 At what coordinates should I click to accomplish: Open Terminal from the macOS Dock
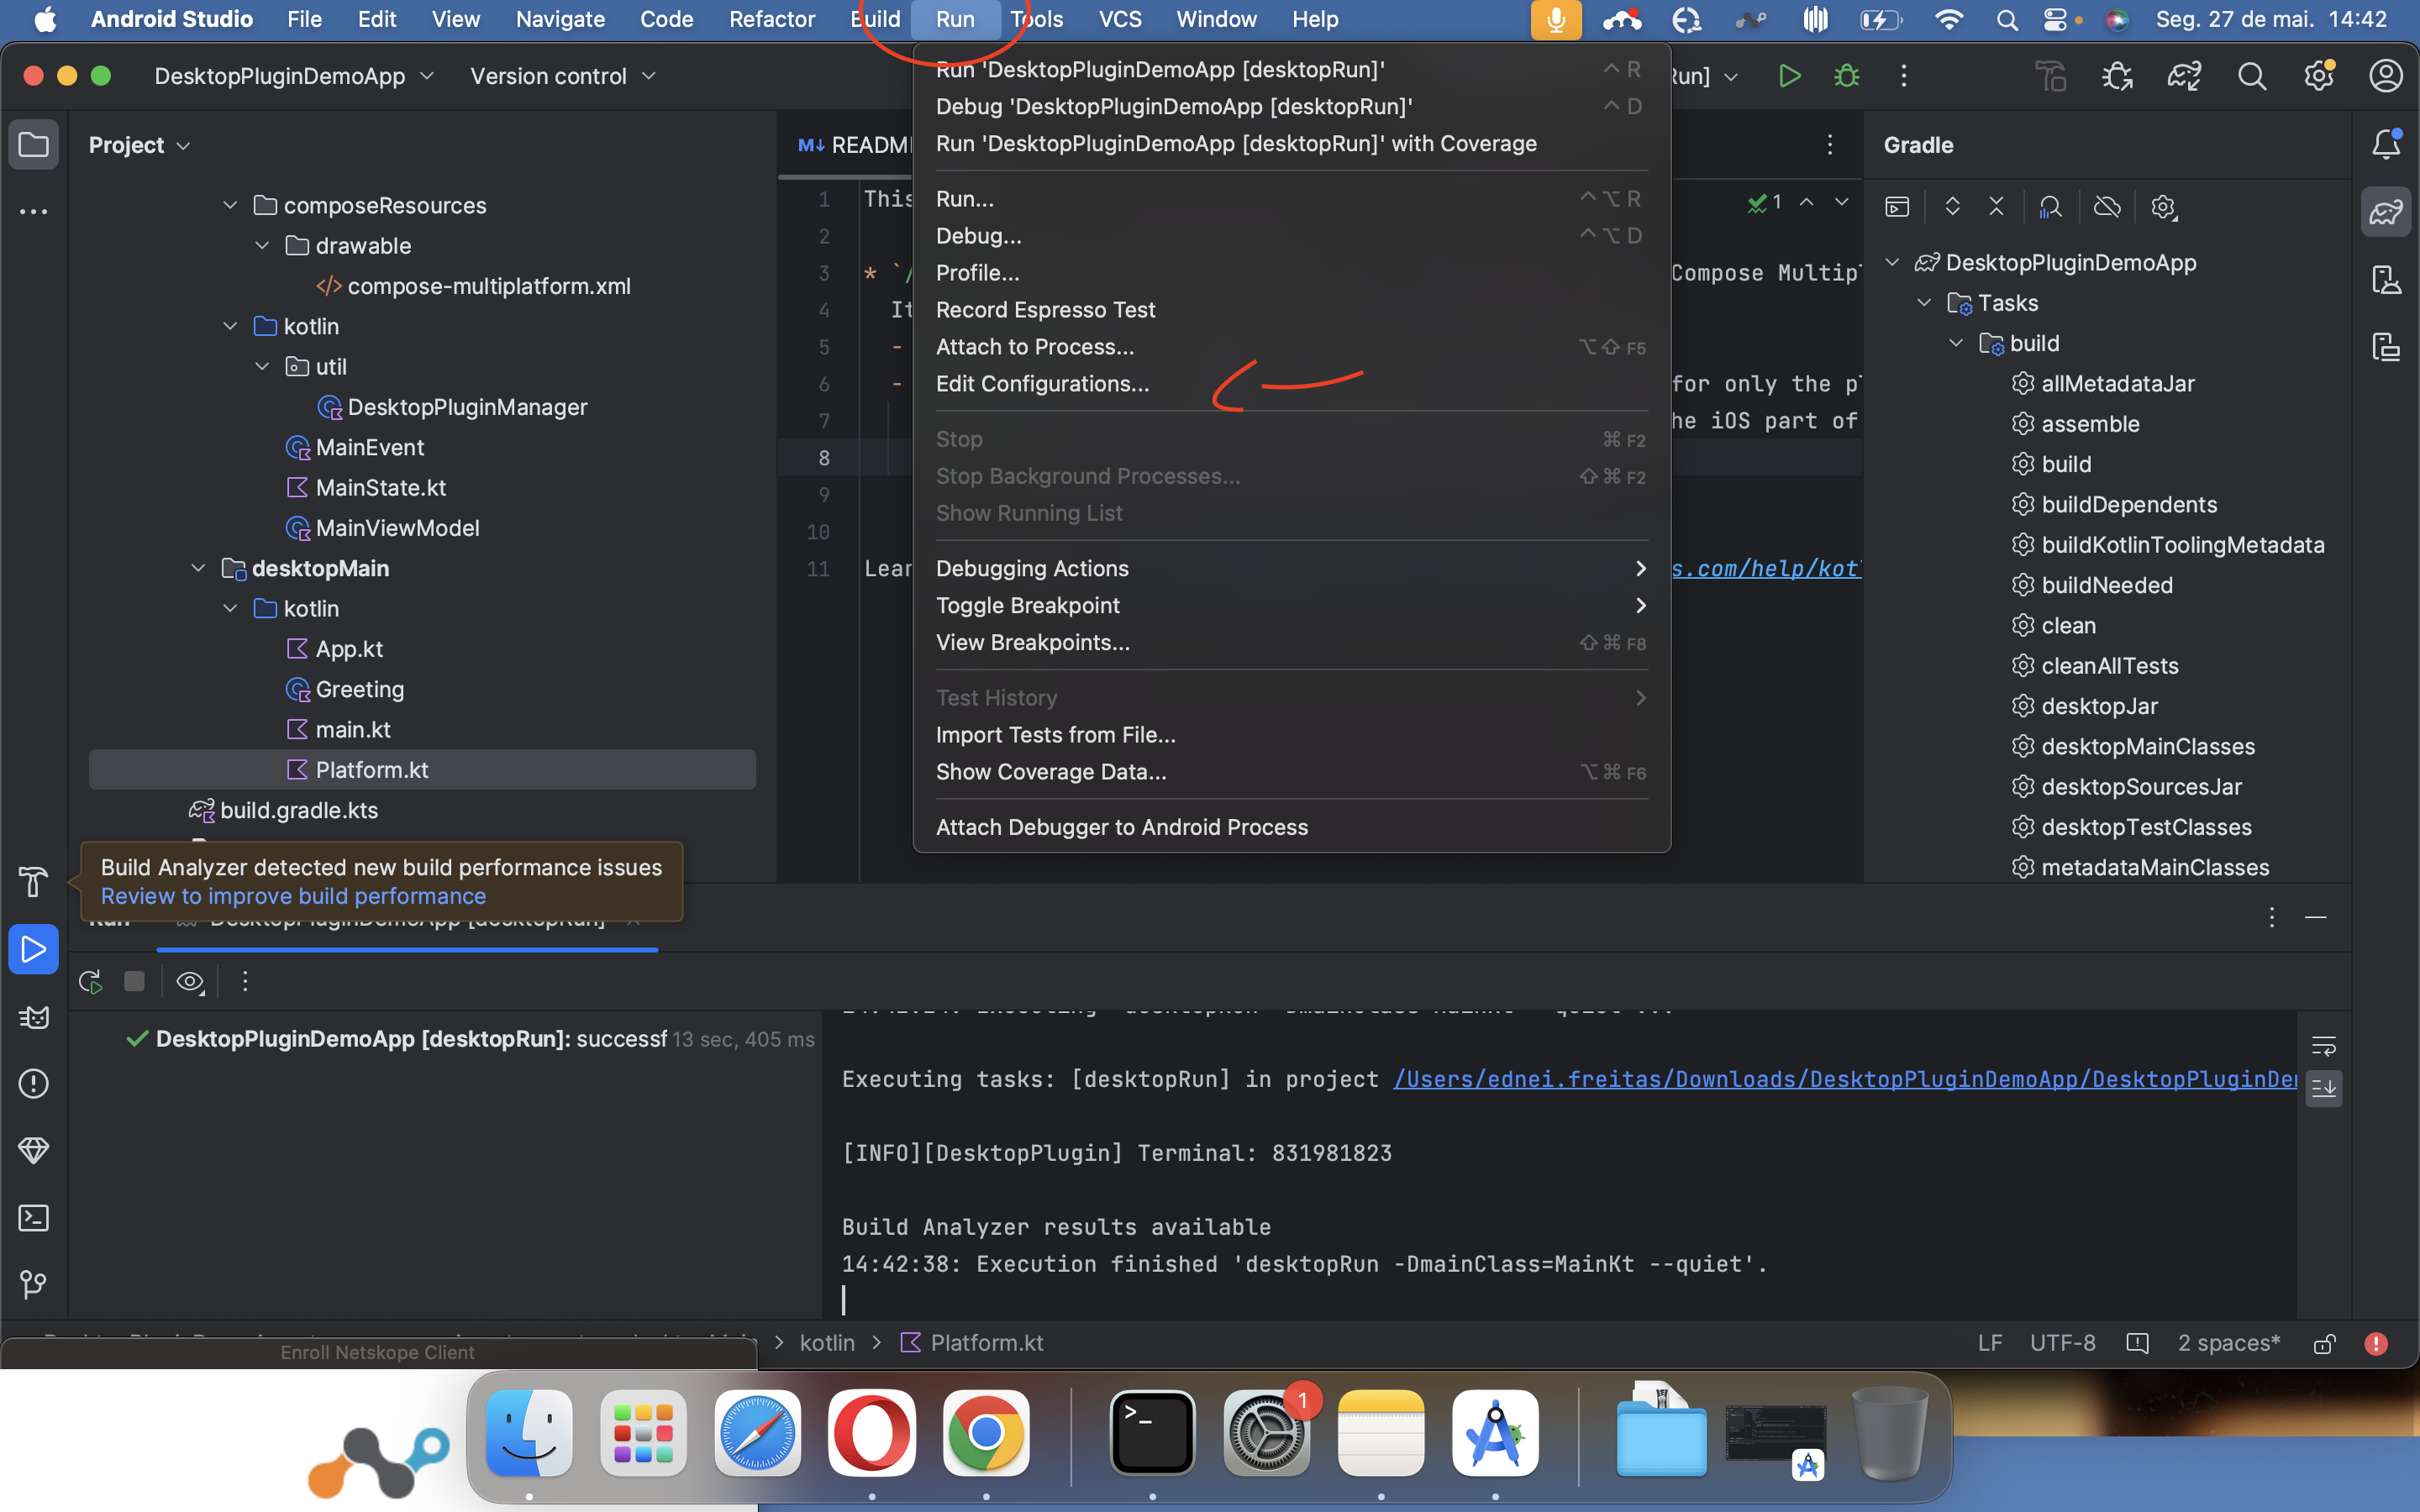[1152, 1433]
